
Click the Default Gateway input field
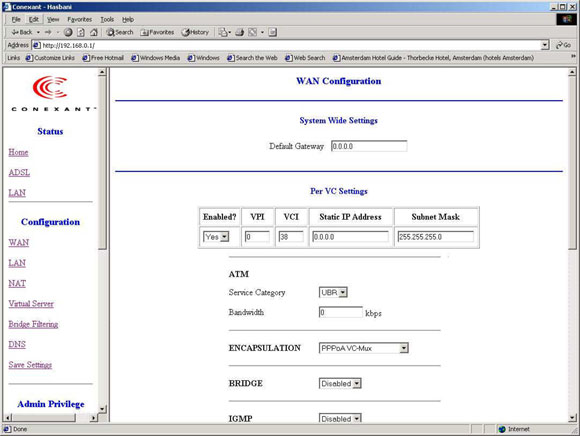pos(369,146)
